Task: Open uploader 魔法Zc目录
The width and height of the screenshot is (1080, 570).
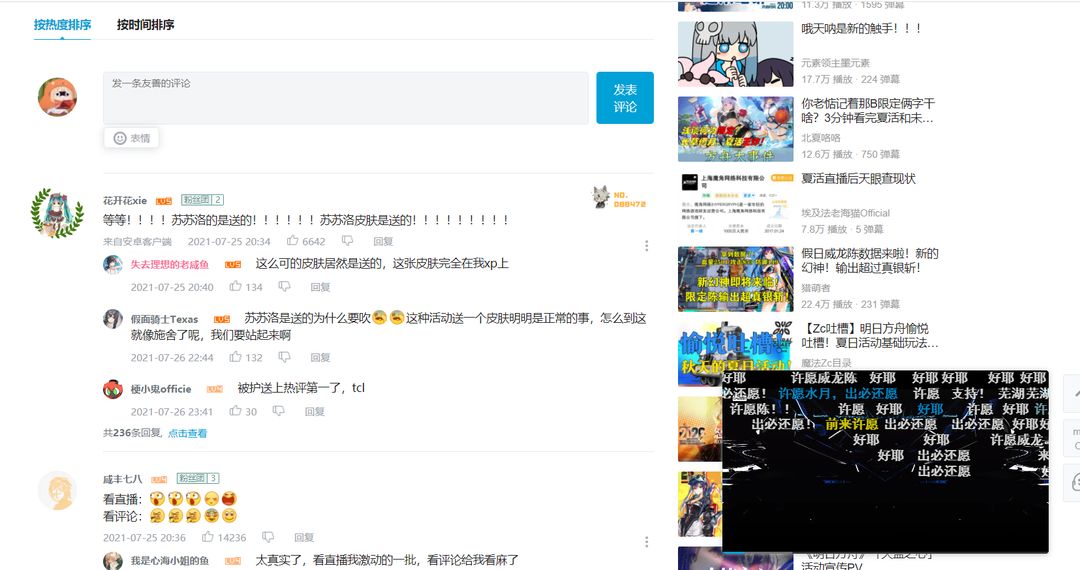Action: [826, 362]
